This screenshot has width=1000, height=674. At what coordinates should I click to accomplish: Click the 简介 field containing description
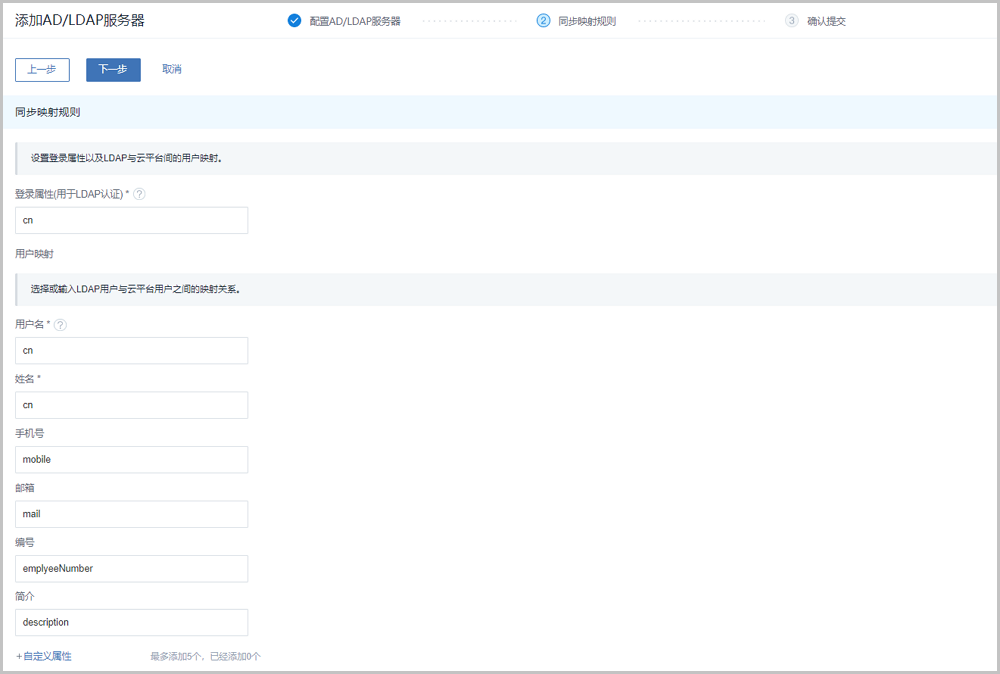(131, 622)
